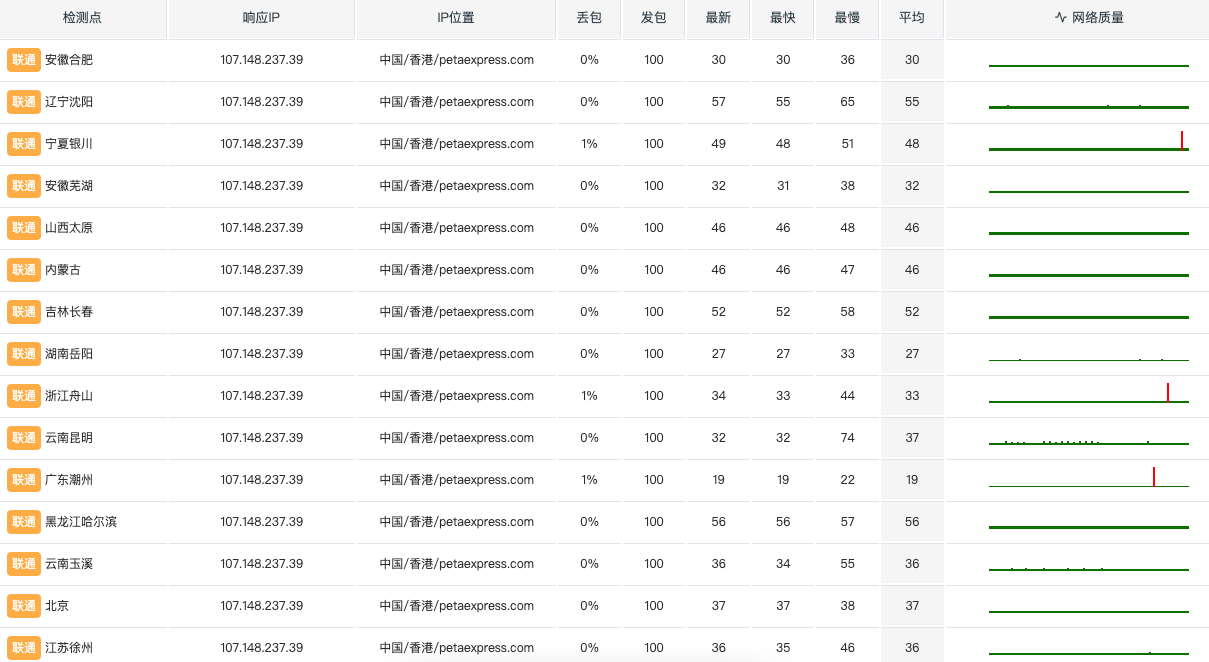
Task: Click slowest value 74 for 云南昆明
Action: (x=847, y=438)
